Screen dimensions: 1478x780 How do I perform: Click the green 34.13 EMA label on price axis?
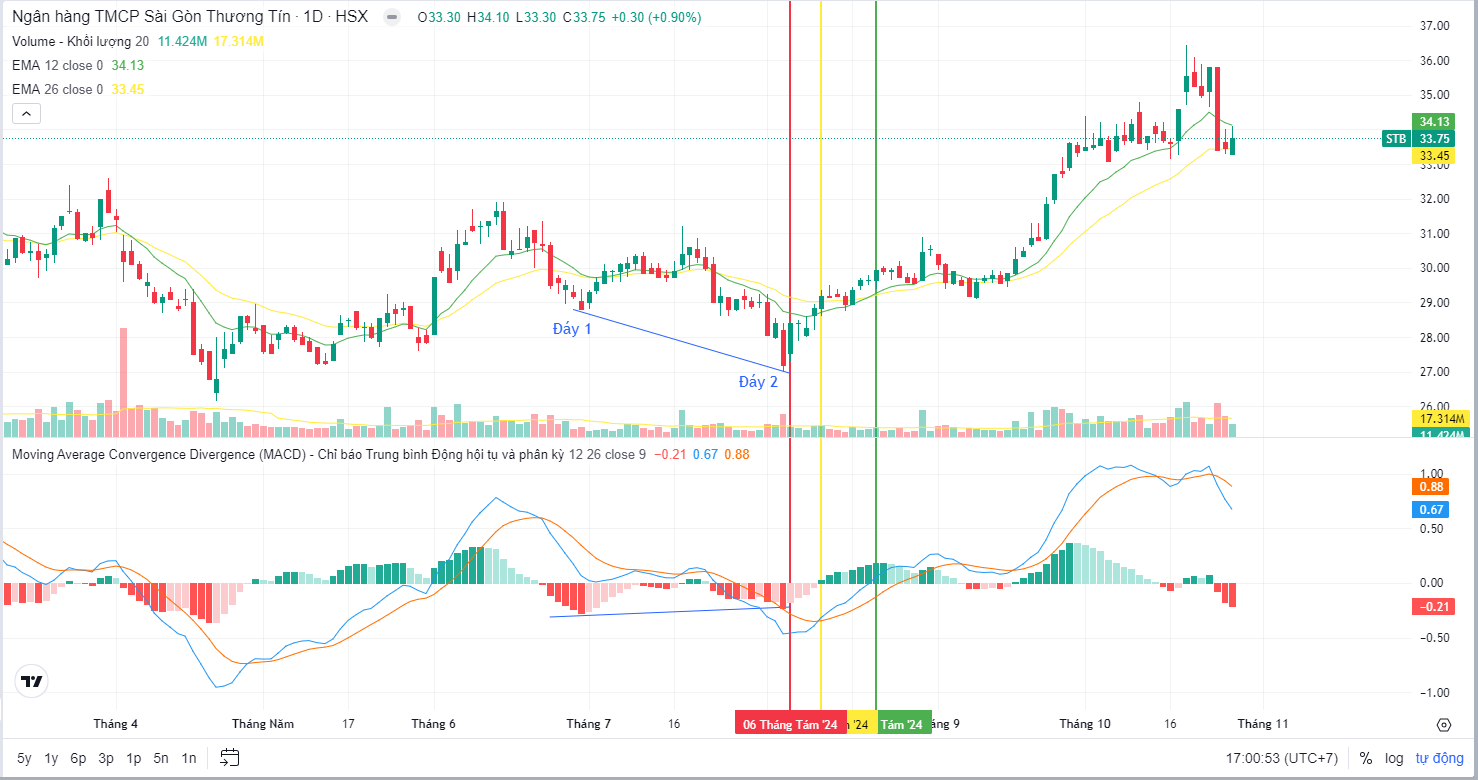pos(1435,121)
